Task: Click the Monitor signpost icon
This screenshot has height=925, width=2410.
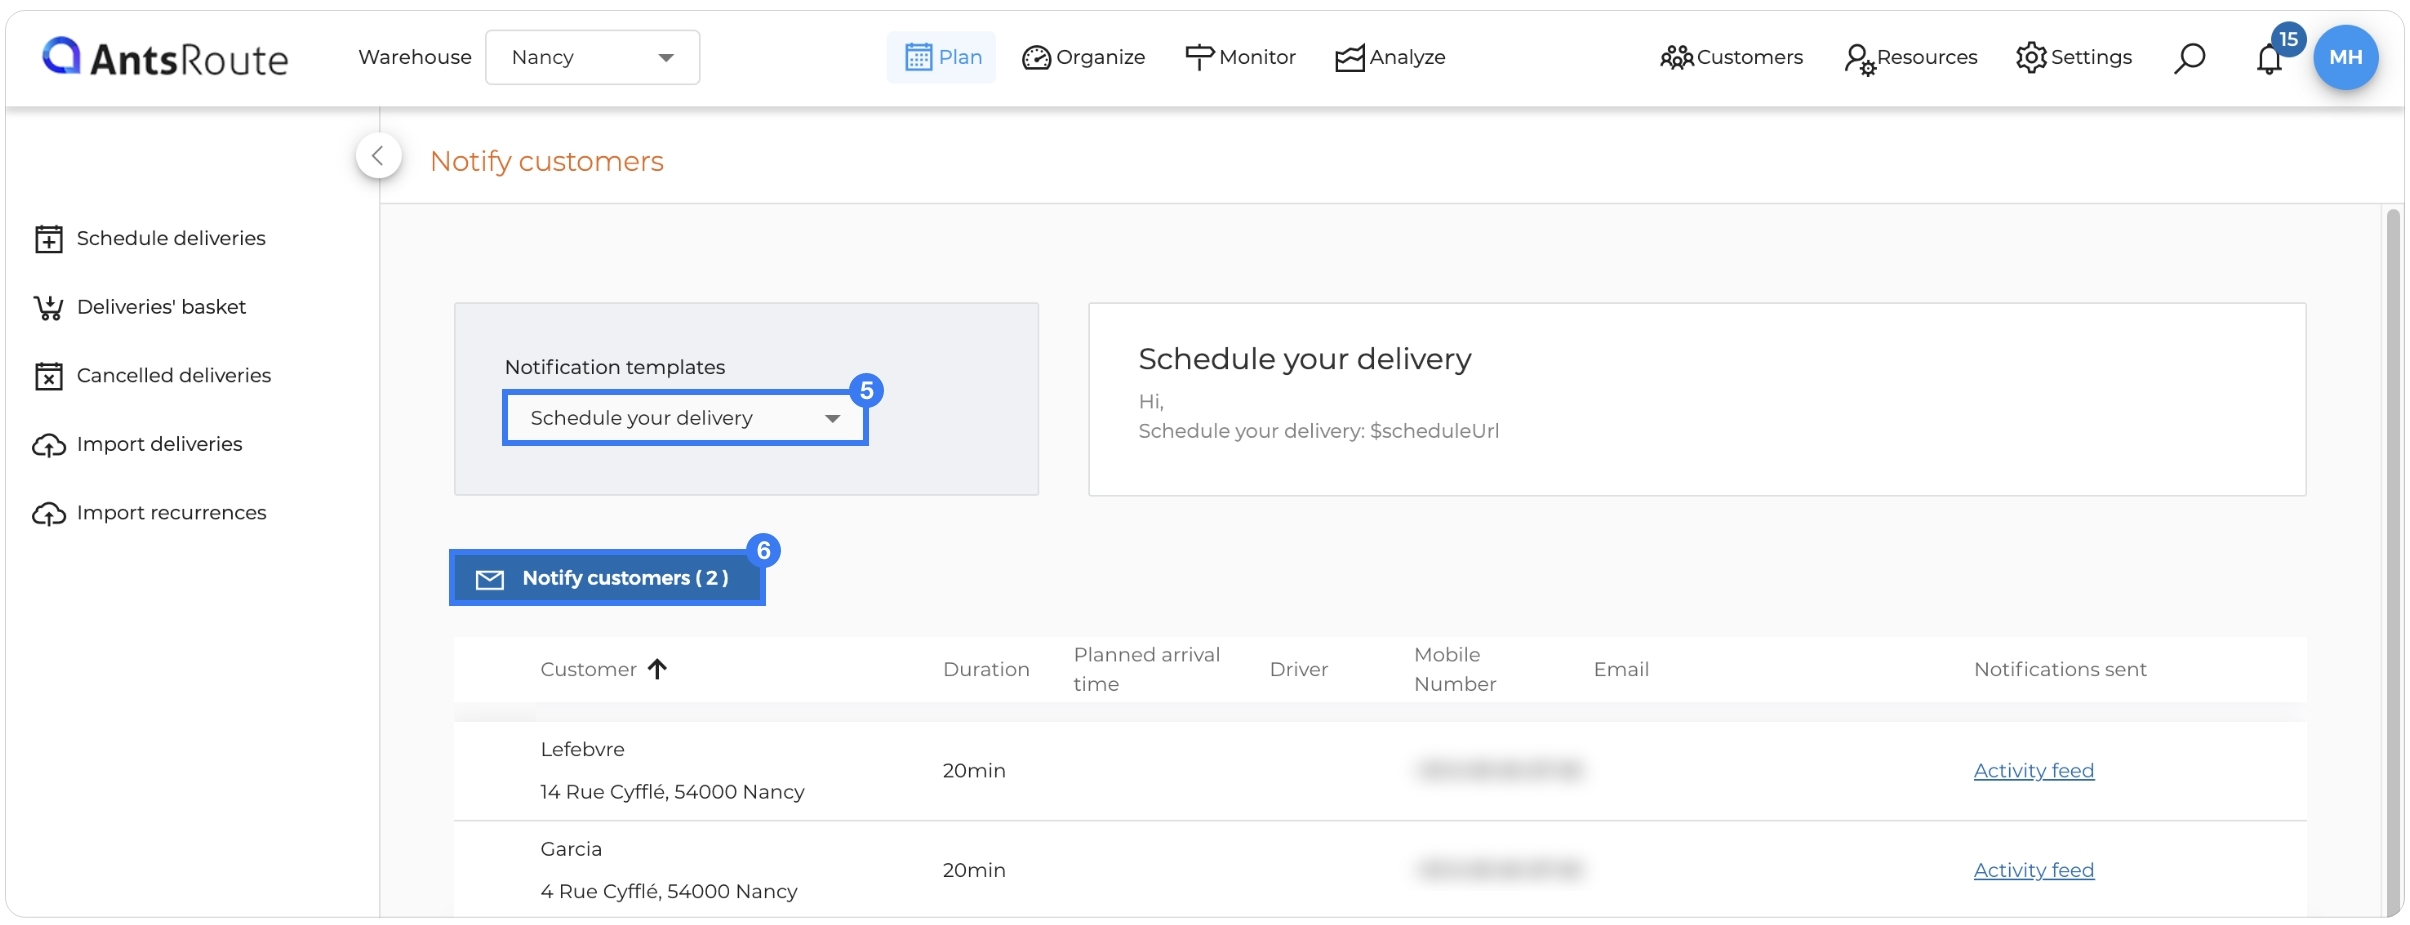Action: pos(1199,58)
